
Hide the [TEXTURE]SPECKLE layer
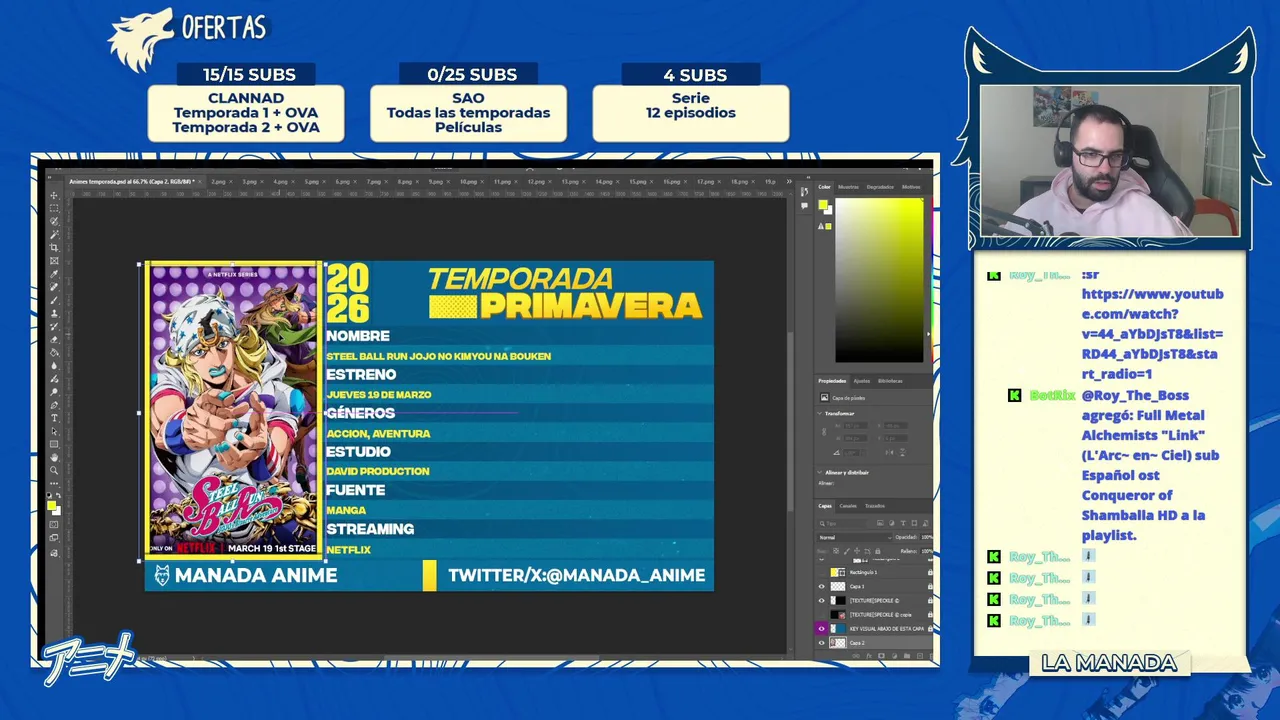pyautogui.click(x=822, y=601)
